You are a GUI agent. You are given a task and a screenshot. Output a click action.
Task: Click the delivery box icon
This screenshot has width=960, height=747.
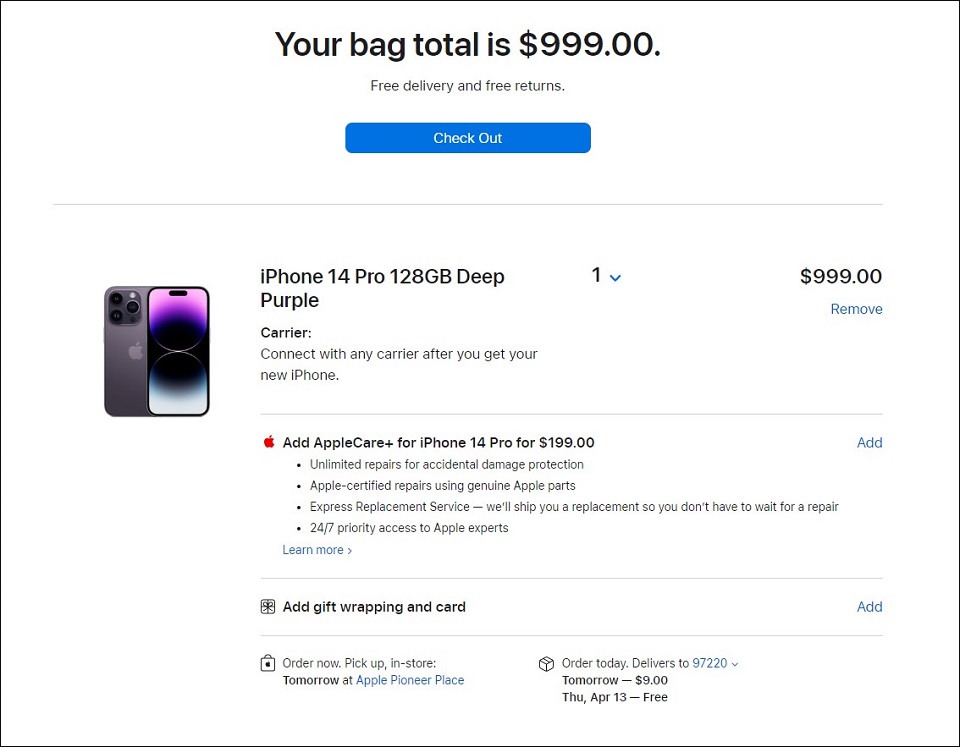coord(546,664)
